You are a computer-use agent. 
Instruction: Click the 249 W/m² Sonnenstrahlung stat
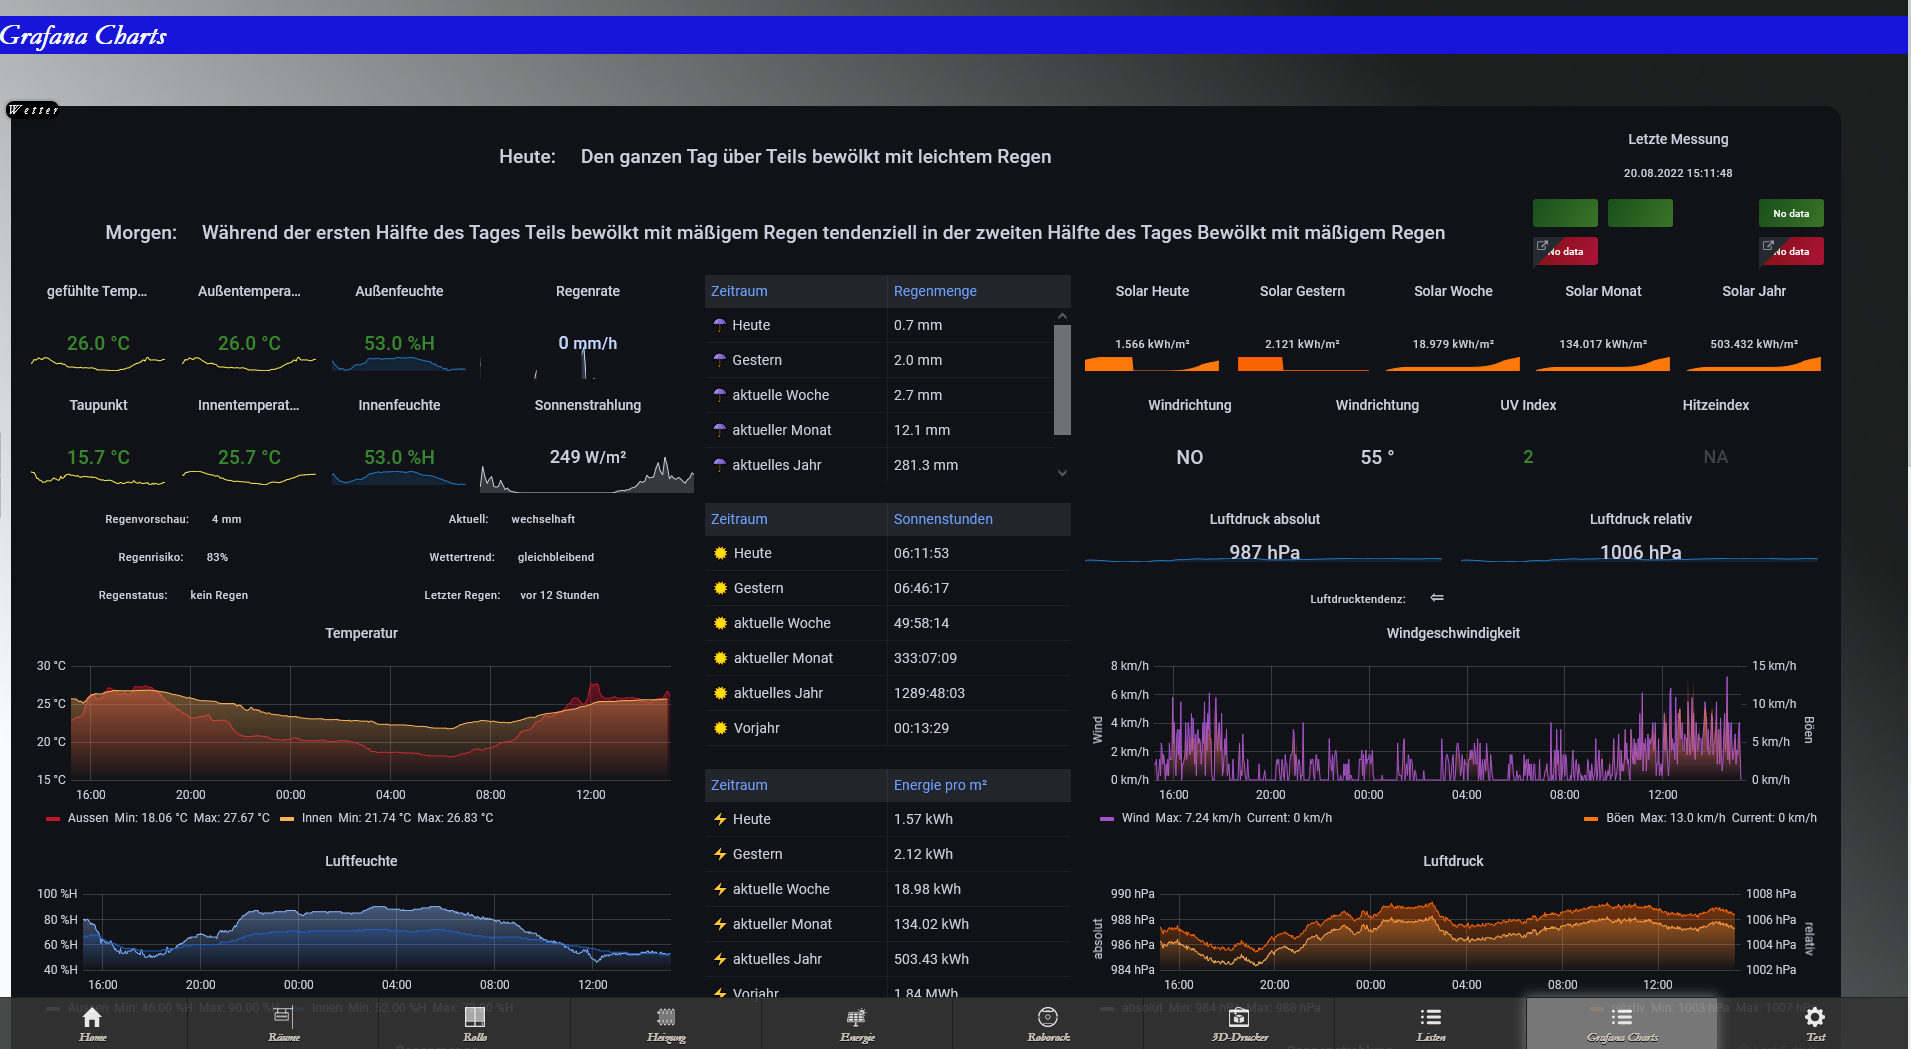[588, 457]
